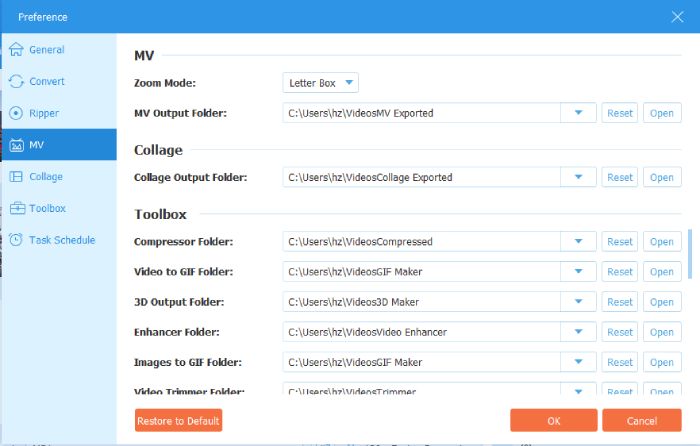
Task: Open the MV Output Folder location
Action: (662, 113)
